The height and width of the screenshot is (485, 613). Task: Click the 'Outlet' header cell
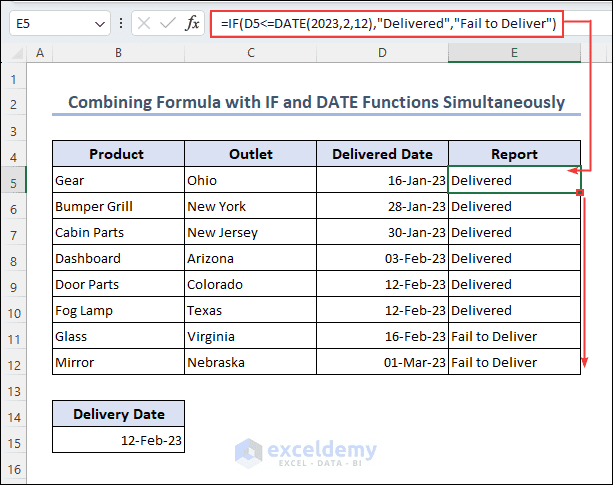pos(251,154)
